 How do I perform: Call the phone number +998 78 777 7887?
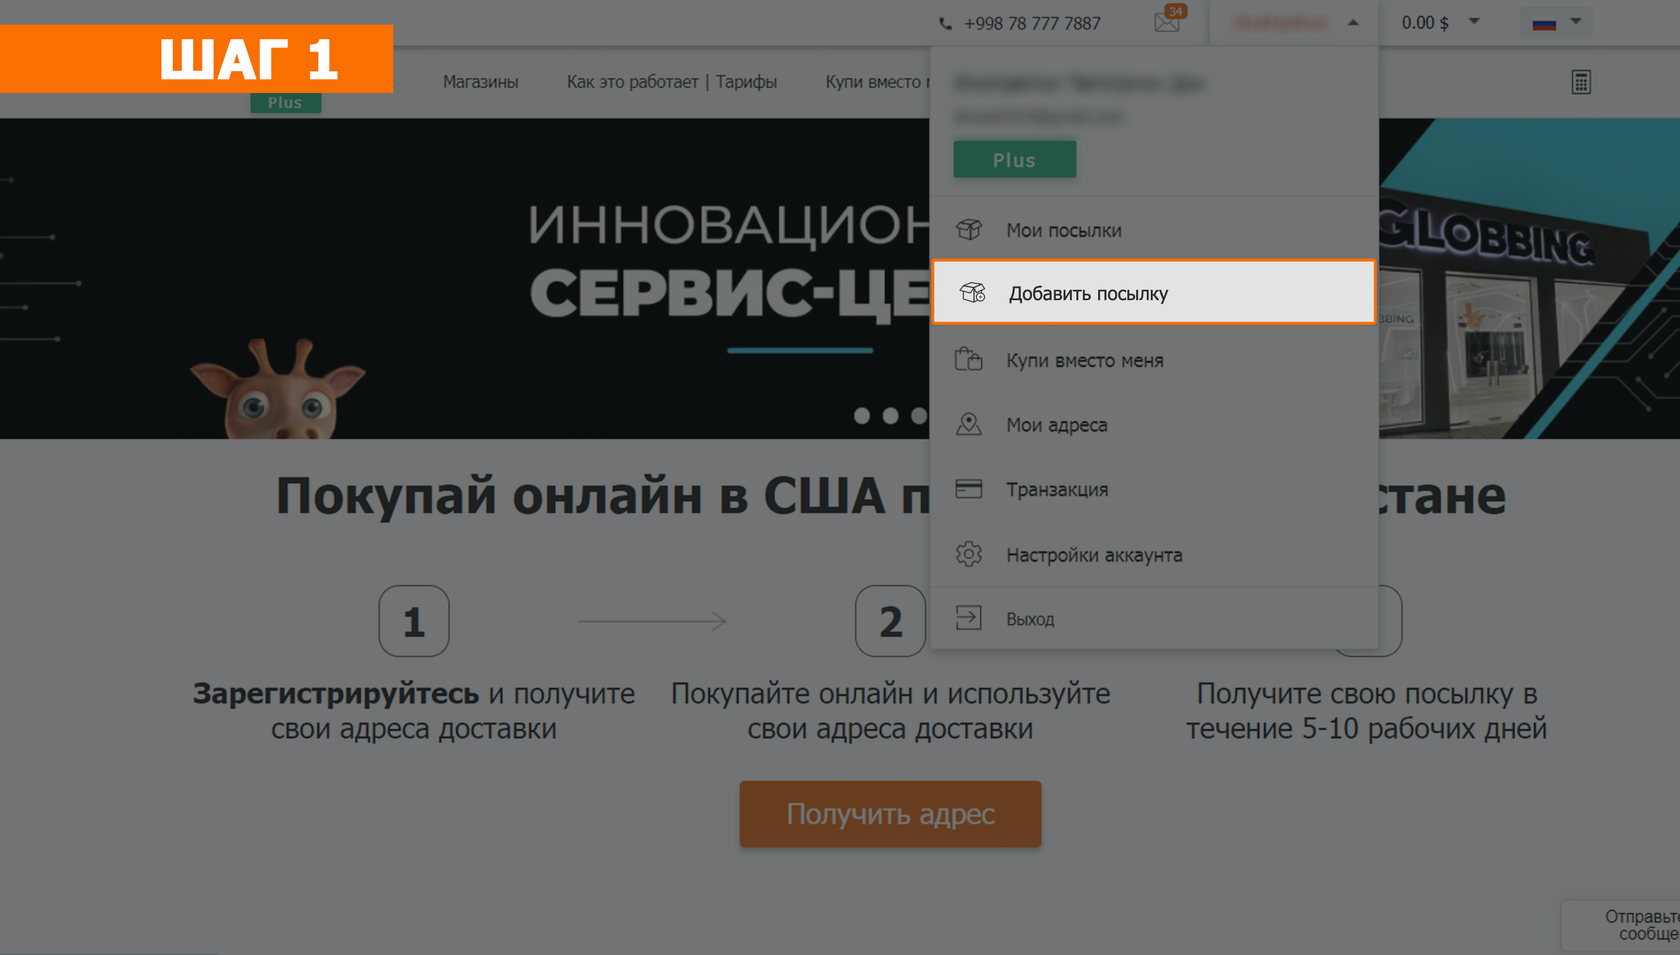click(1031, 23)
